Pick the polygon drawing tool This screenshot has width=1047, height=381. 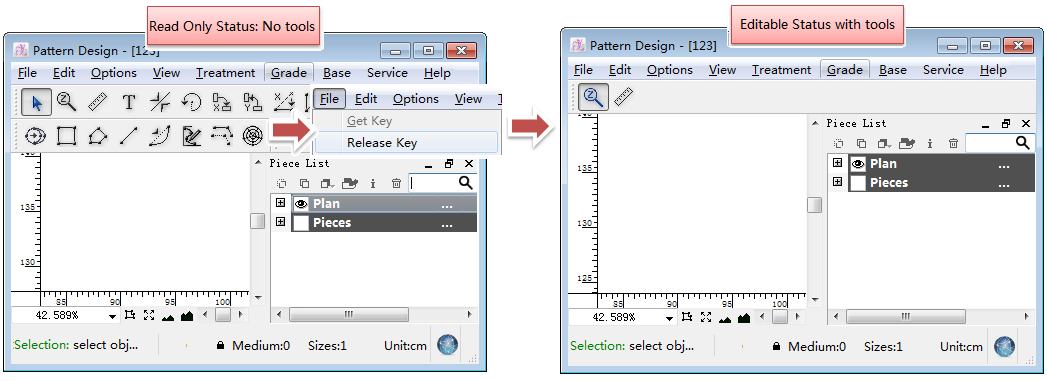pyautogui.click(x=97, y=136)
